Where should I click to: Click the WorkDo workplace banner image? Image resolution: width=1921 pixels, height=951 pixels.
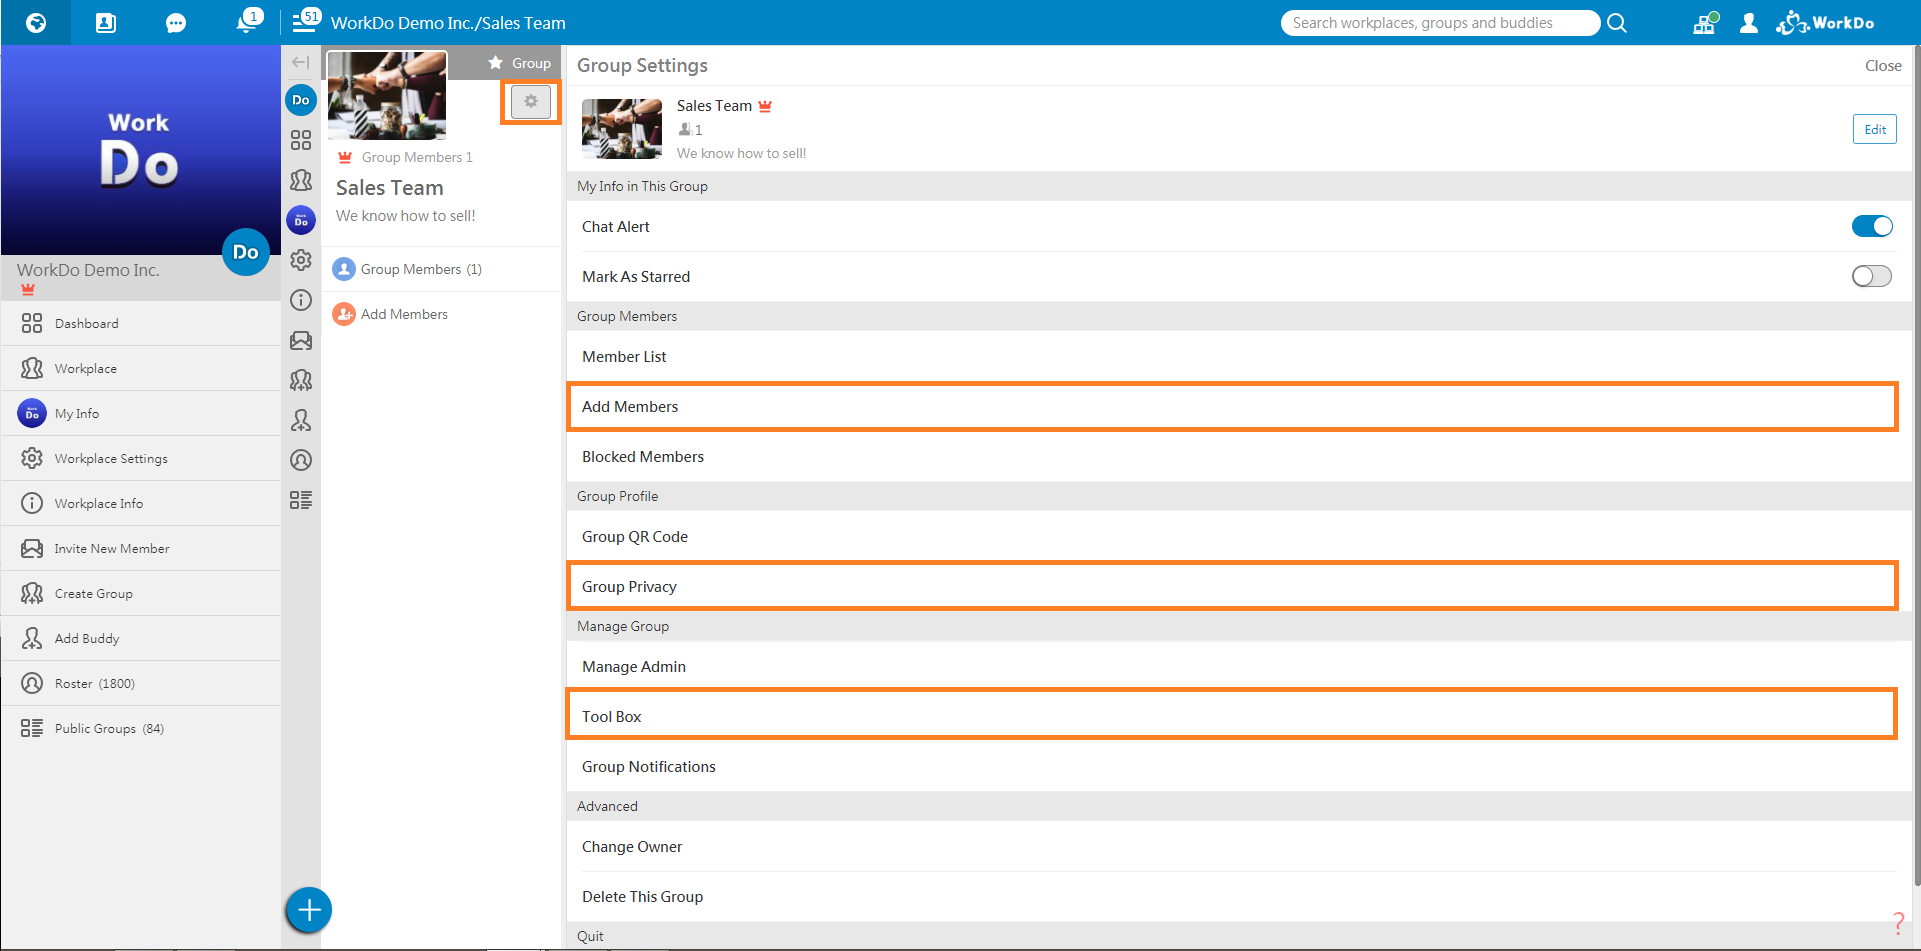141,150
